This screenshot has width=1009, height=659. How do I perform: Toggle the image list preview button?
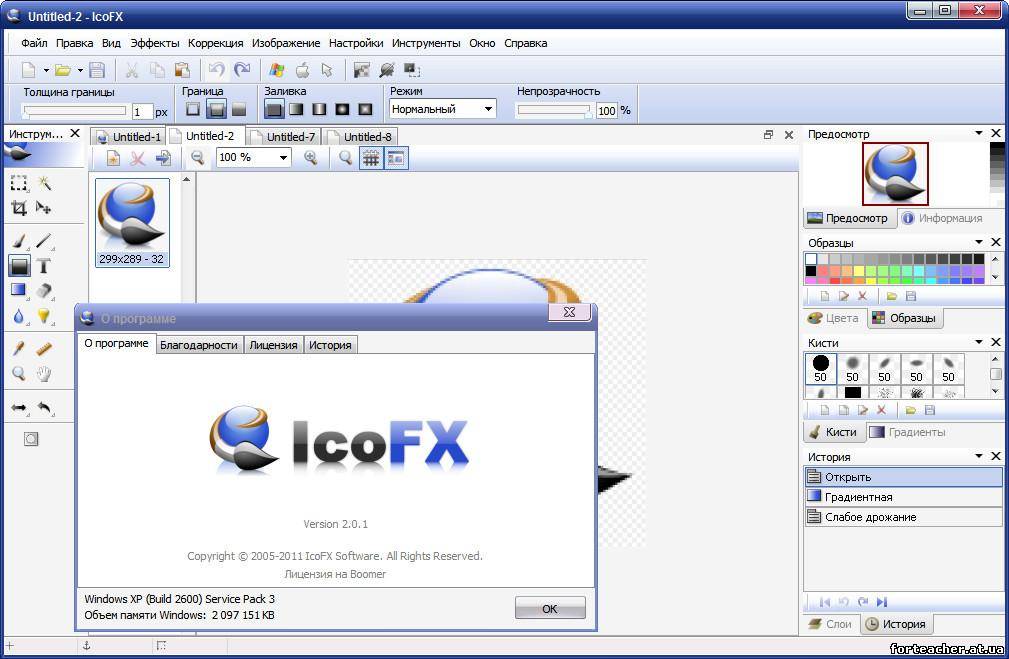396,158
